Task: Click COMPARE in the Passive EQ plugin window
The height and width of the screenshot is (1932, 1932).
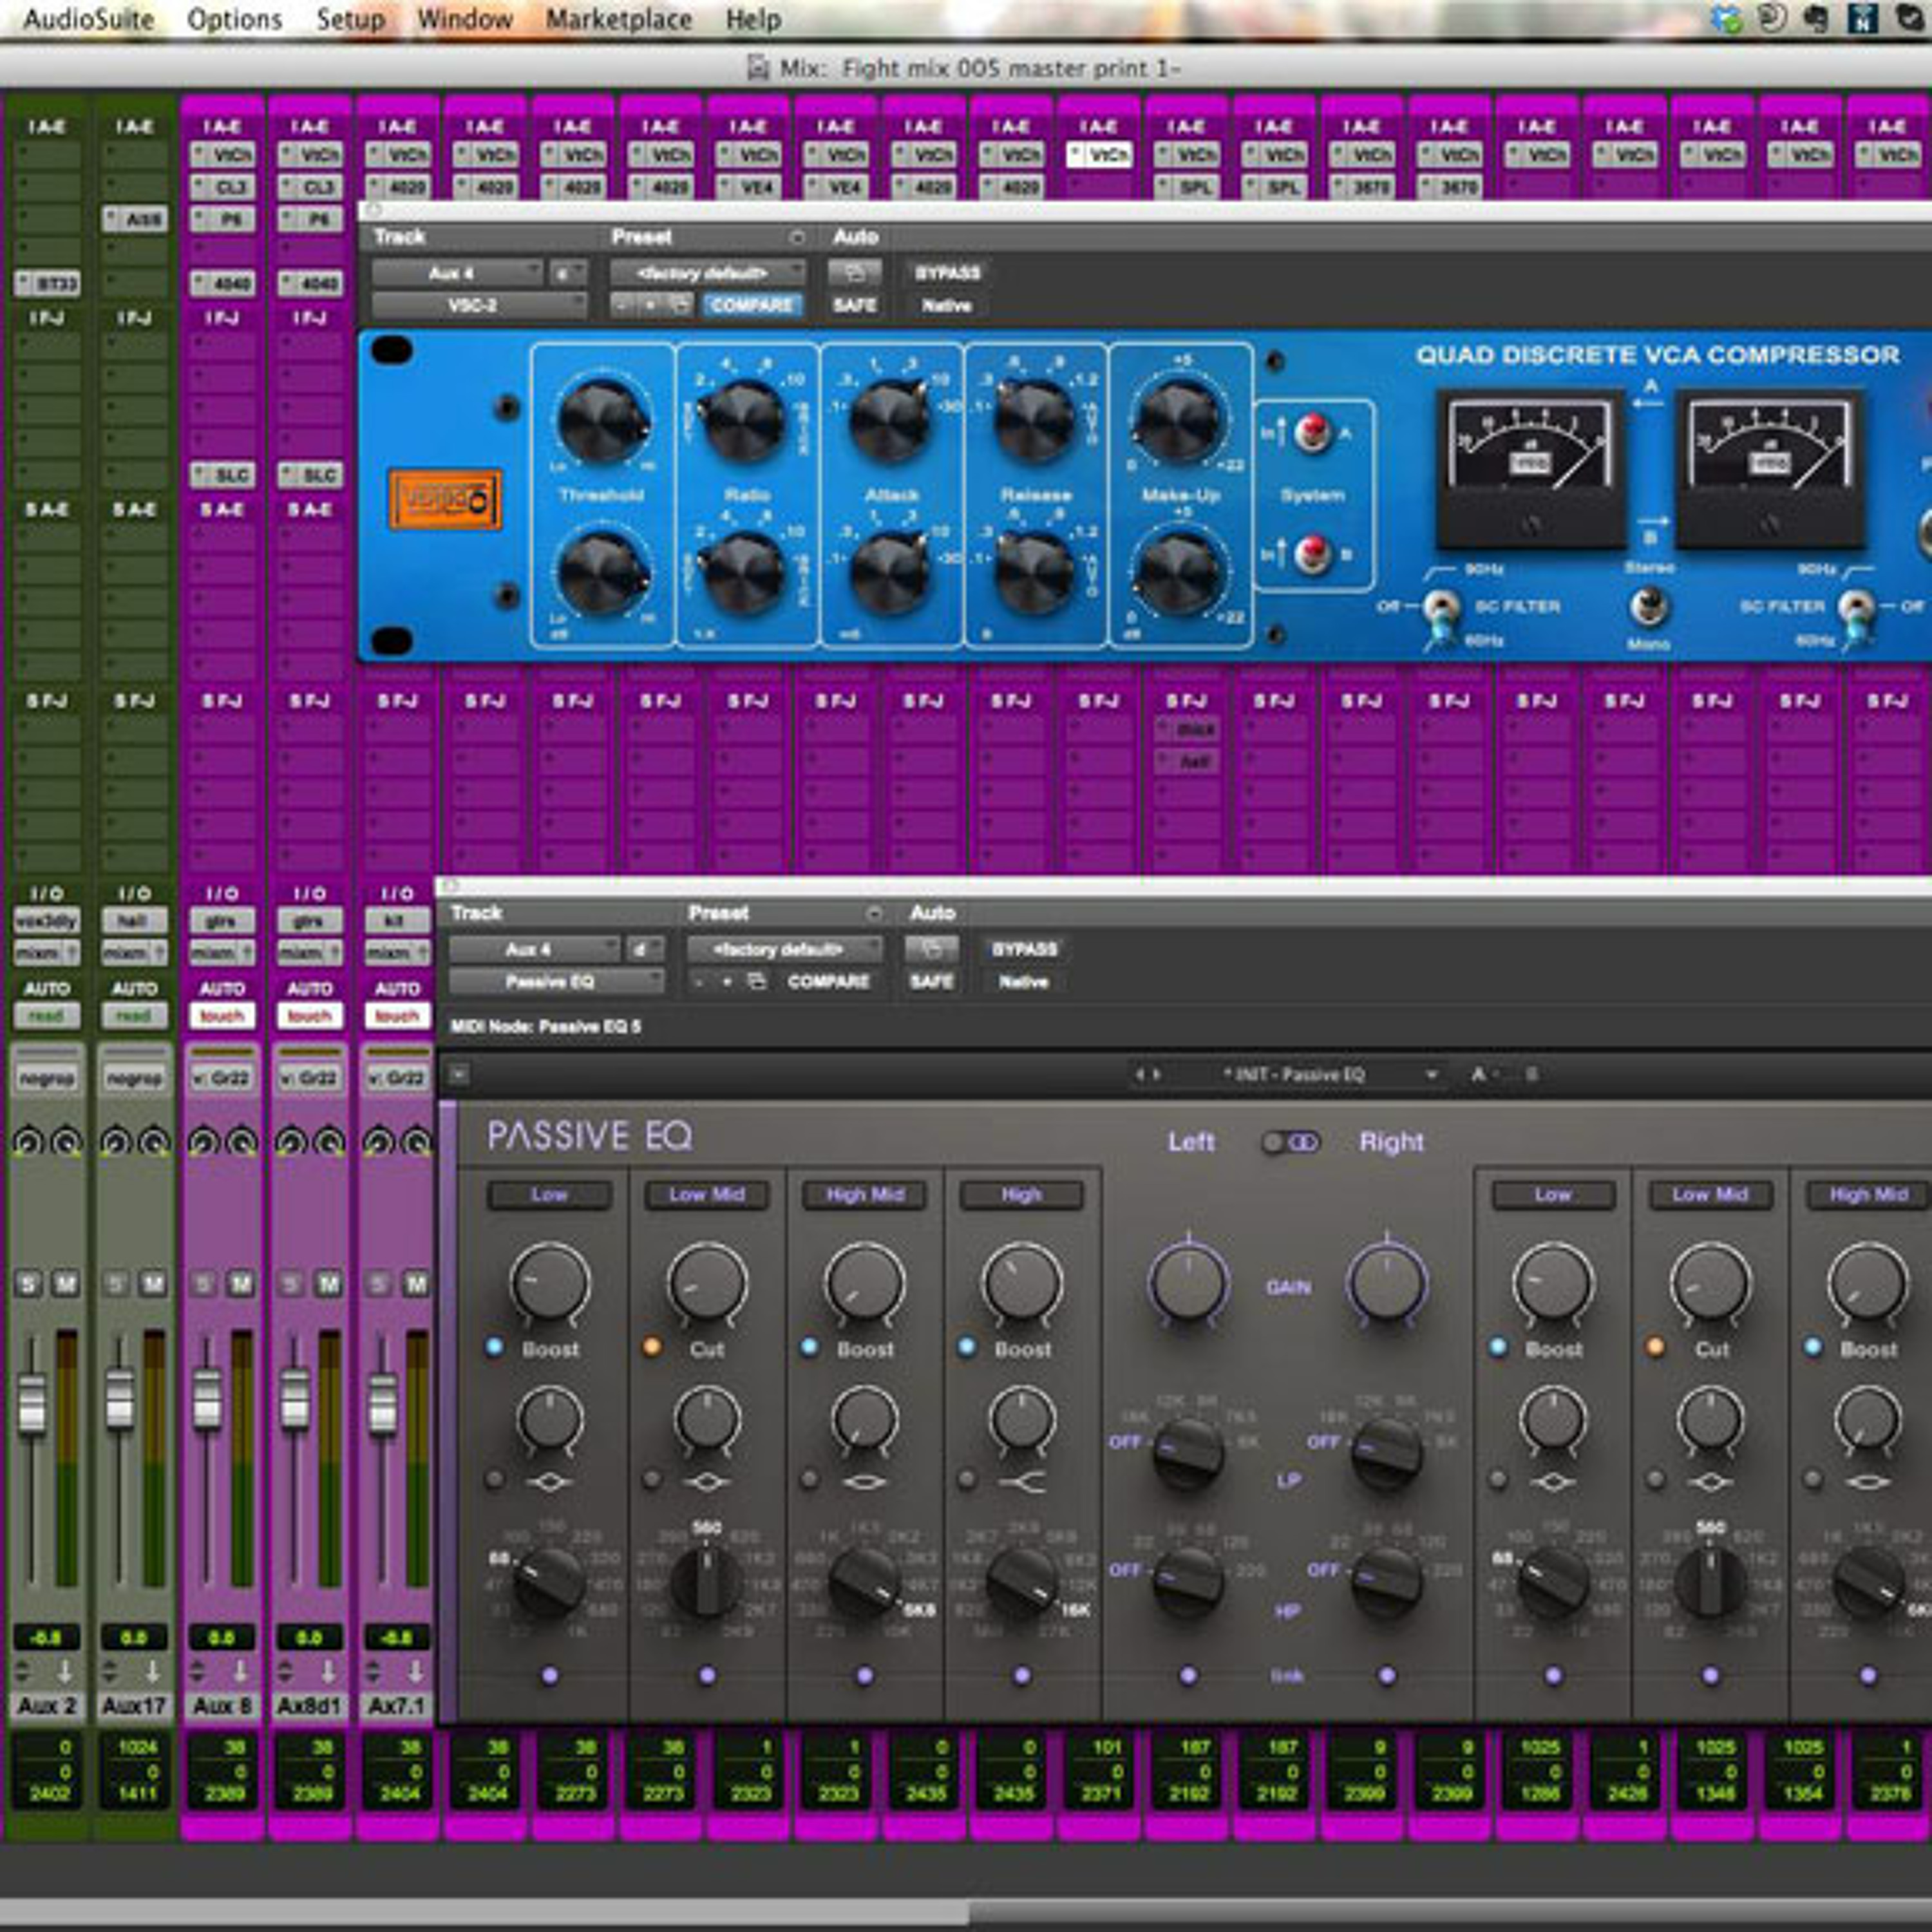Action: click(828, 981)
